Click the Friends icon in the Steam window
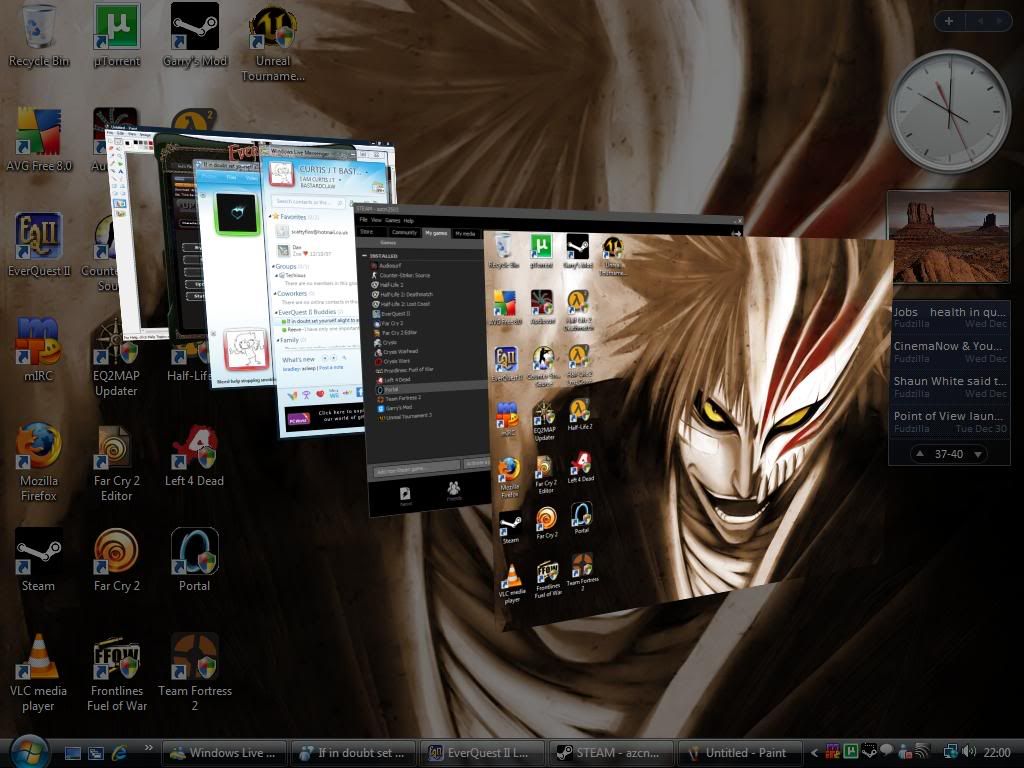 pos(454,491)
